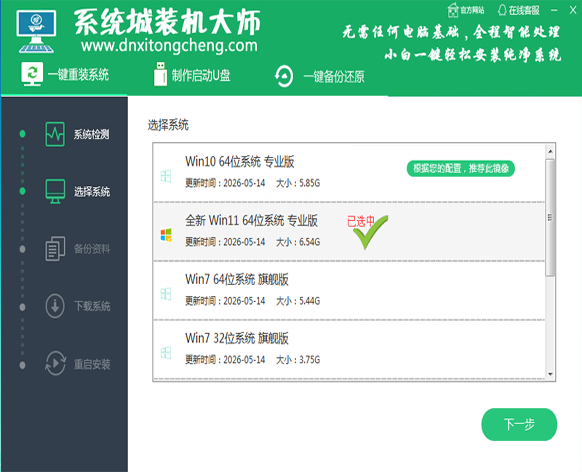Click the 大小：6.54G text
The width and height of the screenshot is (582, 472).
pos(298,242)
